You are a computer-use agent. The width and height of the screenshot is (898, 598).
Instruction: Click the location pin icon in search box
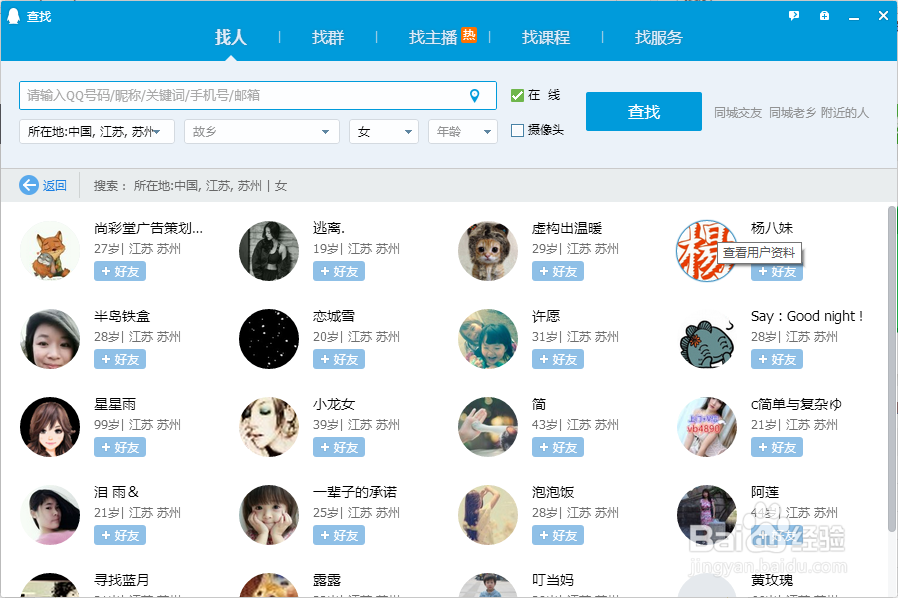(474, 96)
